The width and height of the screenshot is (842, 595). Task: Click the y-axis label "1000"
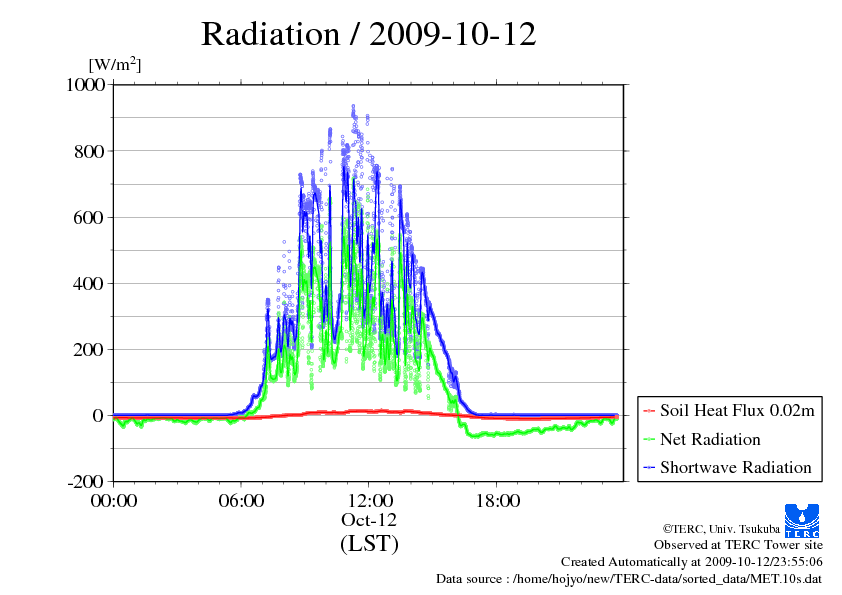tap(85, 85)
